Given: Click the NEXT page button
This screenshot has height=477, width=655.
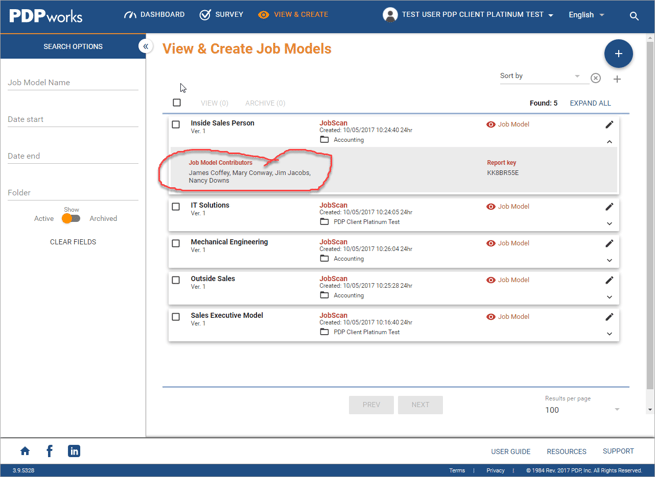Looking at the screenshot, I should pos(420,405).
